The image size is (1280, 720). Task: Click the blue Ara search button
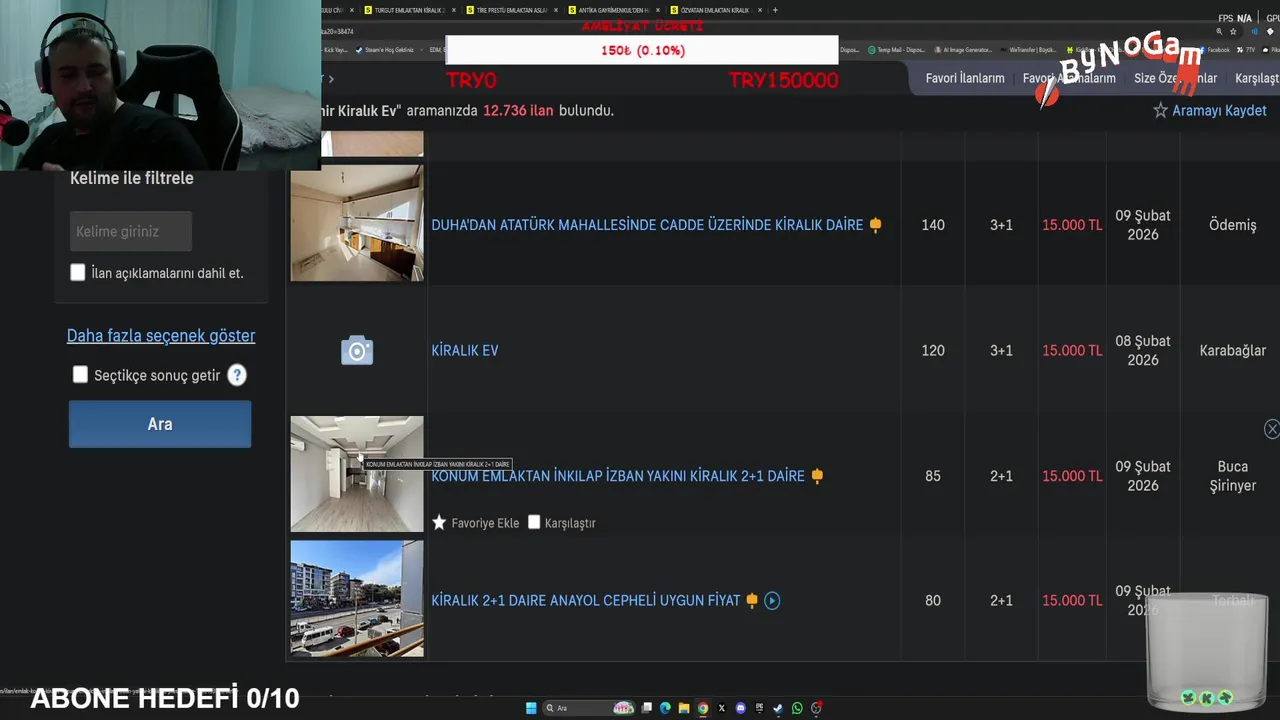click(x=160, y=424)
